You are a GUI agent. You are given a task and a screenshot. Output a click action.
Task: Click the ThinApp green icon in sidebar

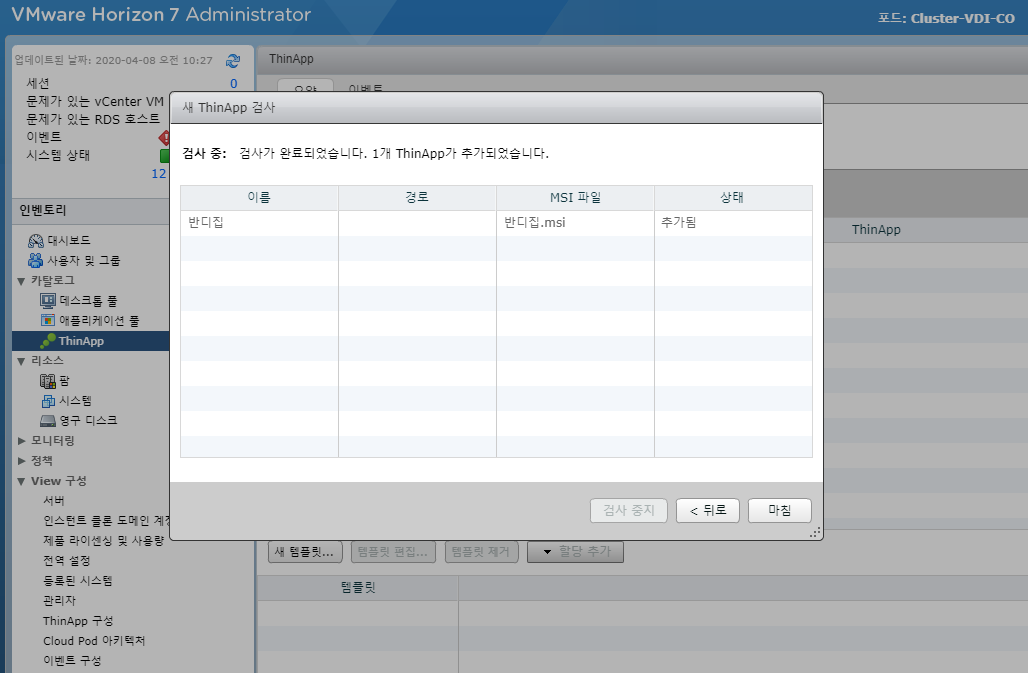pos(48,341)
